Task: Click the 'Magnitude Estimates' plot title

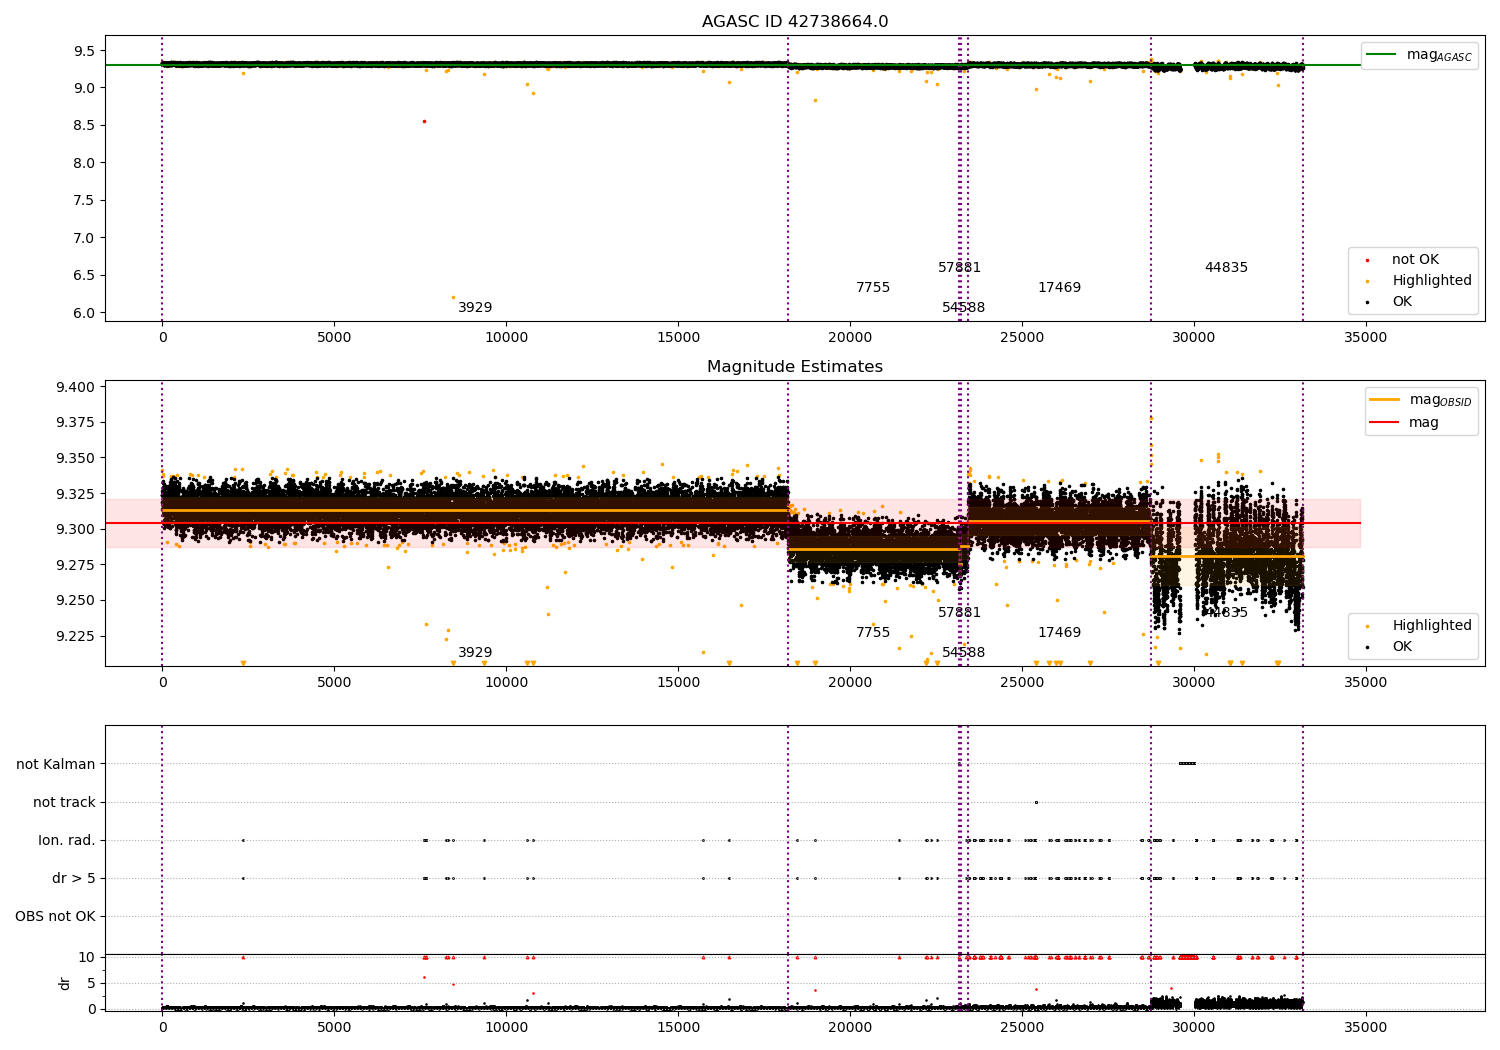Action: pyautogui.click(x=795, y=367)
